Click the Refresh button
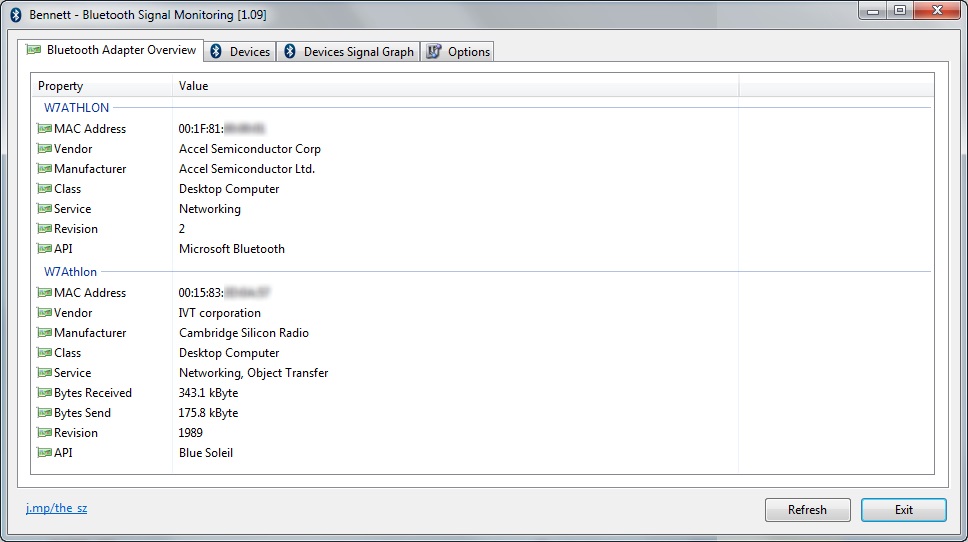 807,510
